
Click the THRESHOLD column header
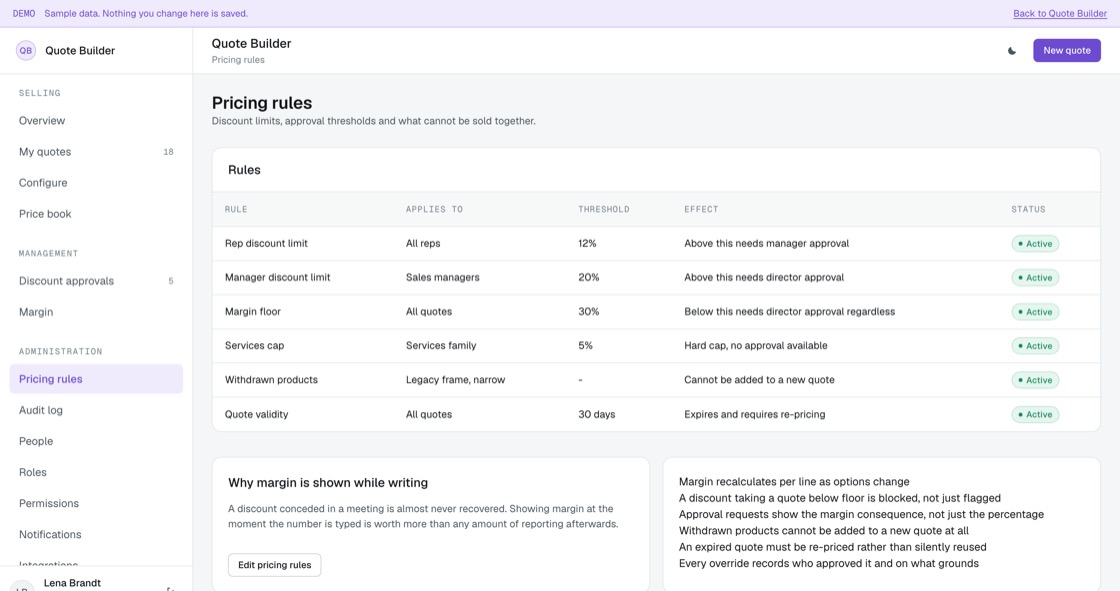604,209
